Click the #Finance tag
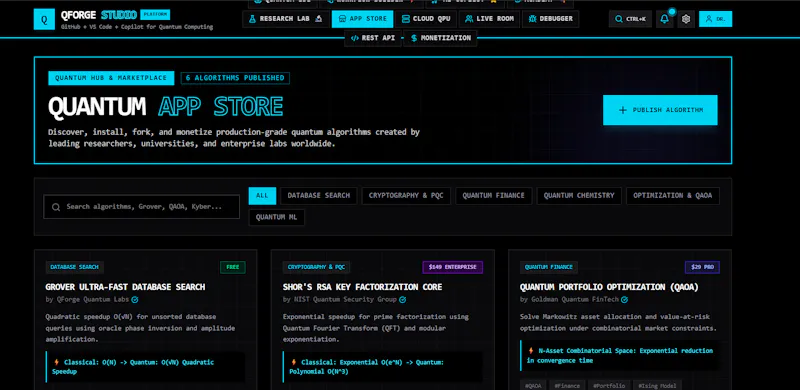 pos(567,385)
